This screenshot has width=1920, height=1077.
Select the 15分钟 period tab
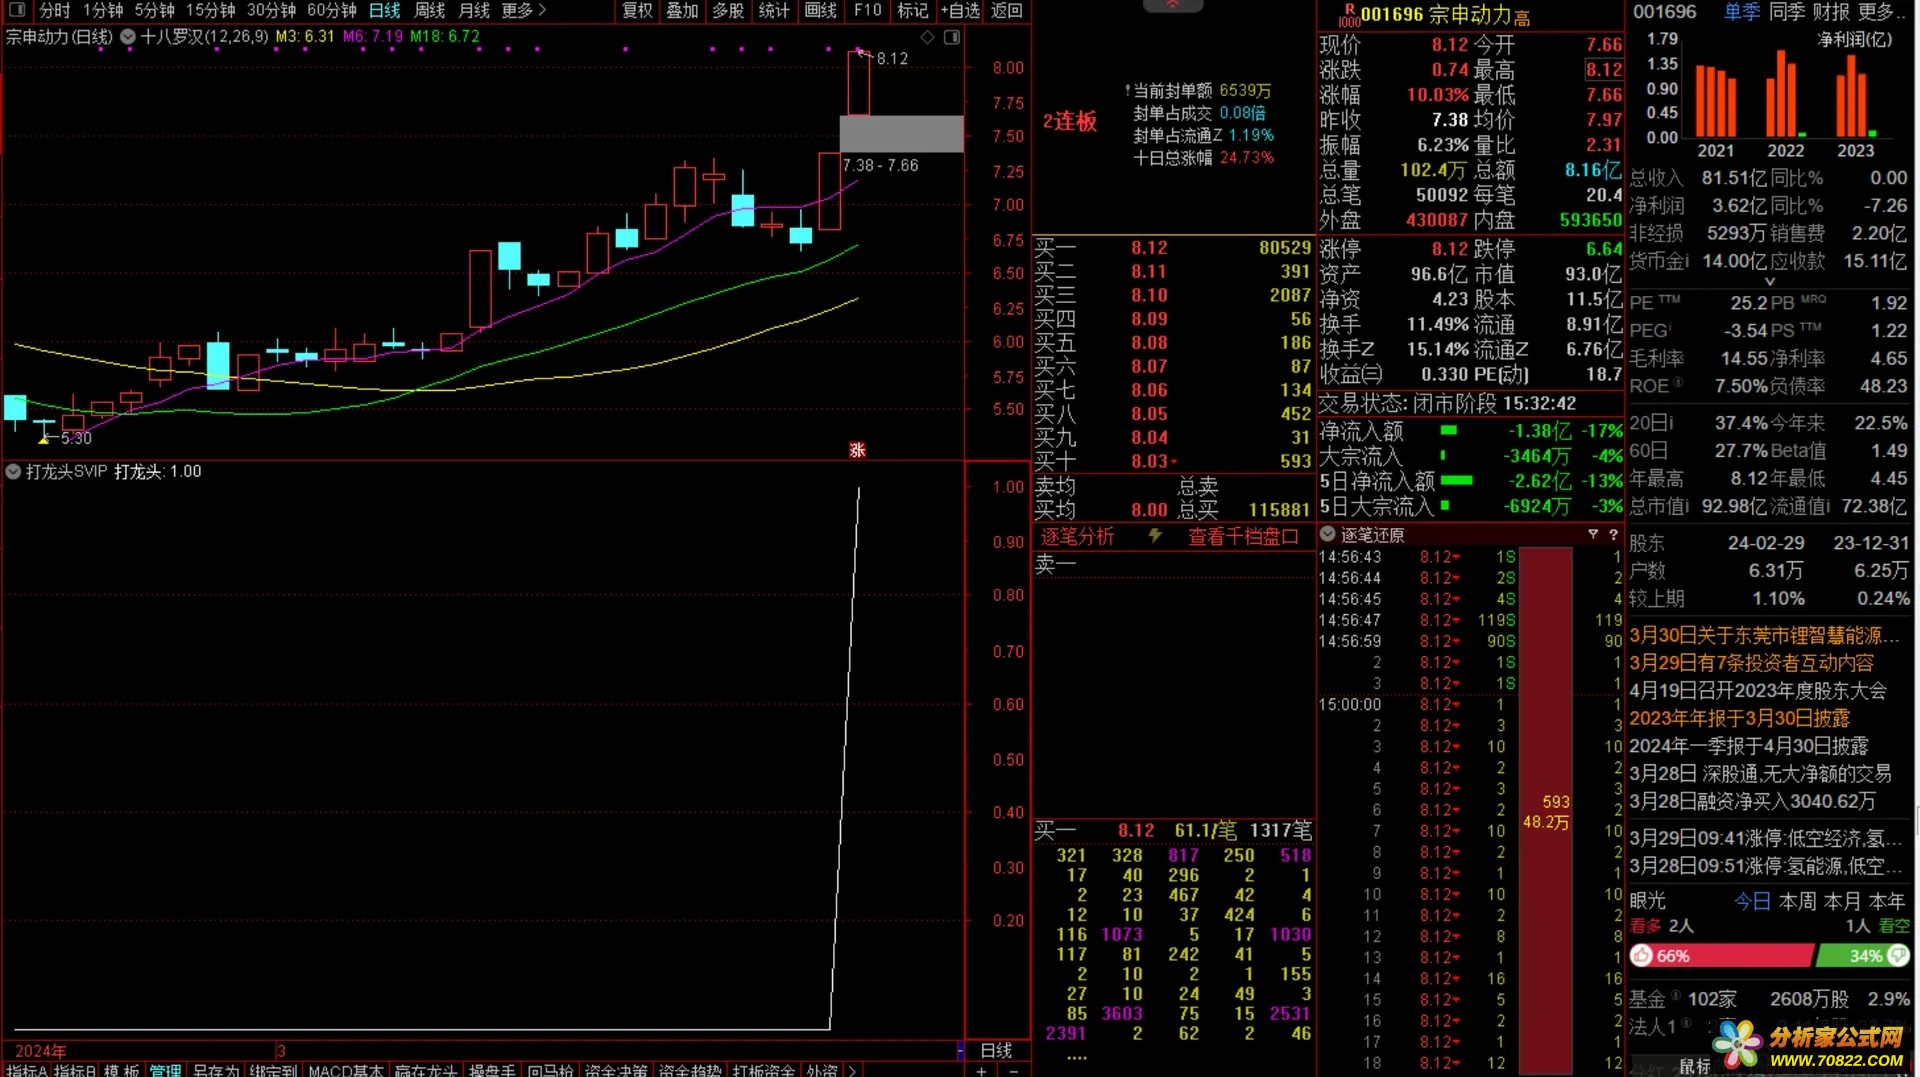pyautogui.click(x=211, y=10)
